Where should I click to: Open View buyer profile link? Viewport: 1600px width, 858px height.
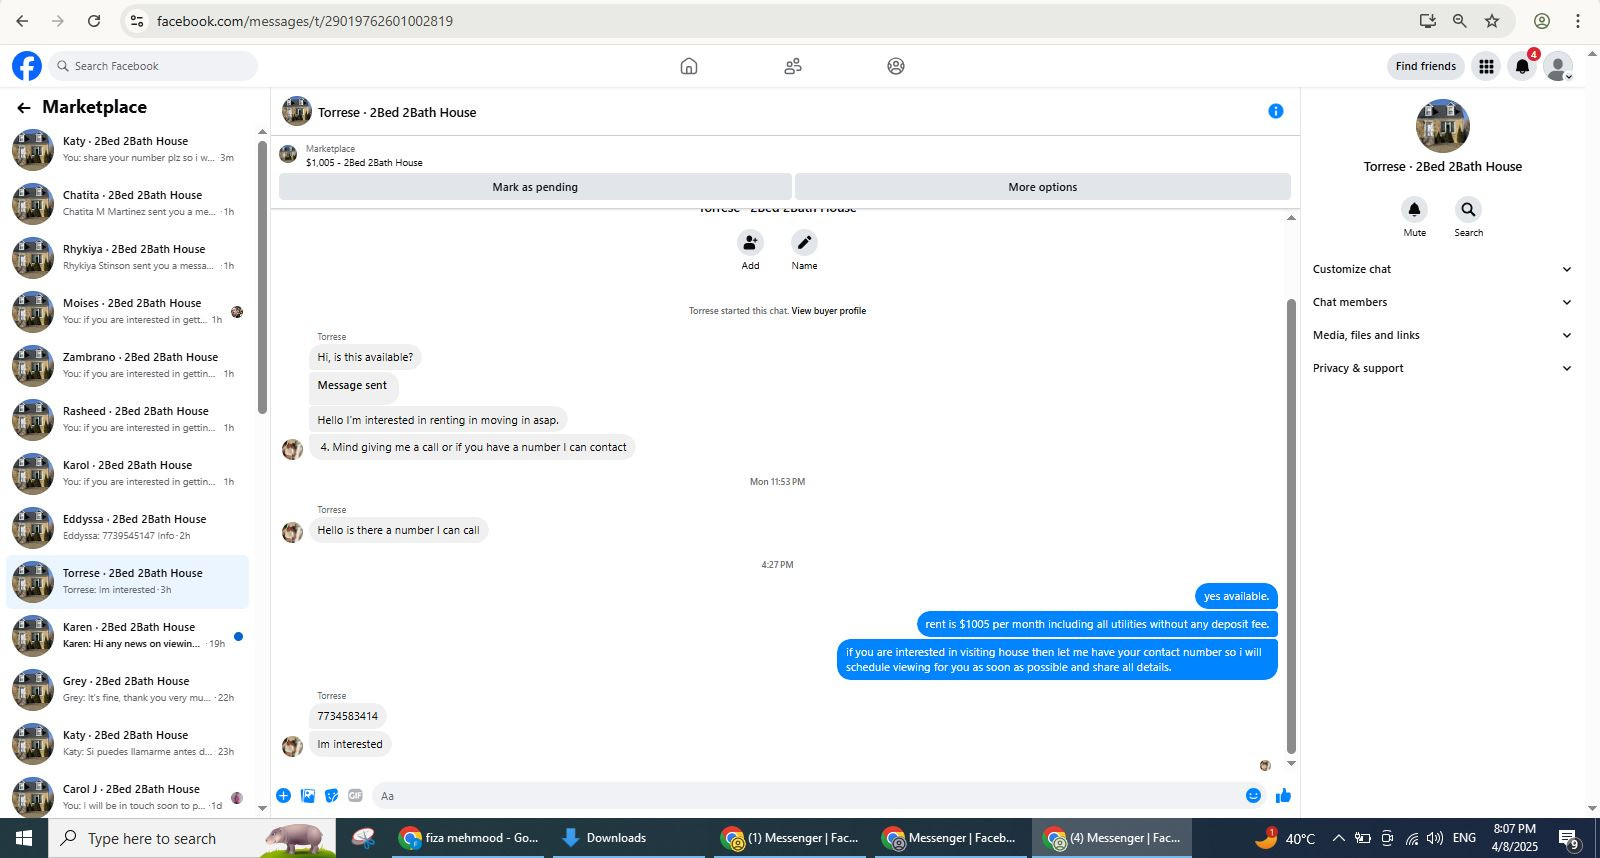(x=828, y=311)
